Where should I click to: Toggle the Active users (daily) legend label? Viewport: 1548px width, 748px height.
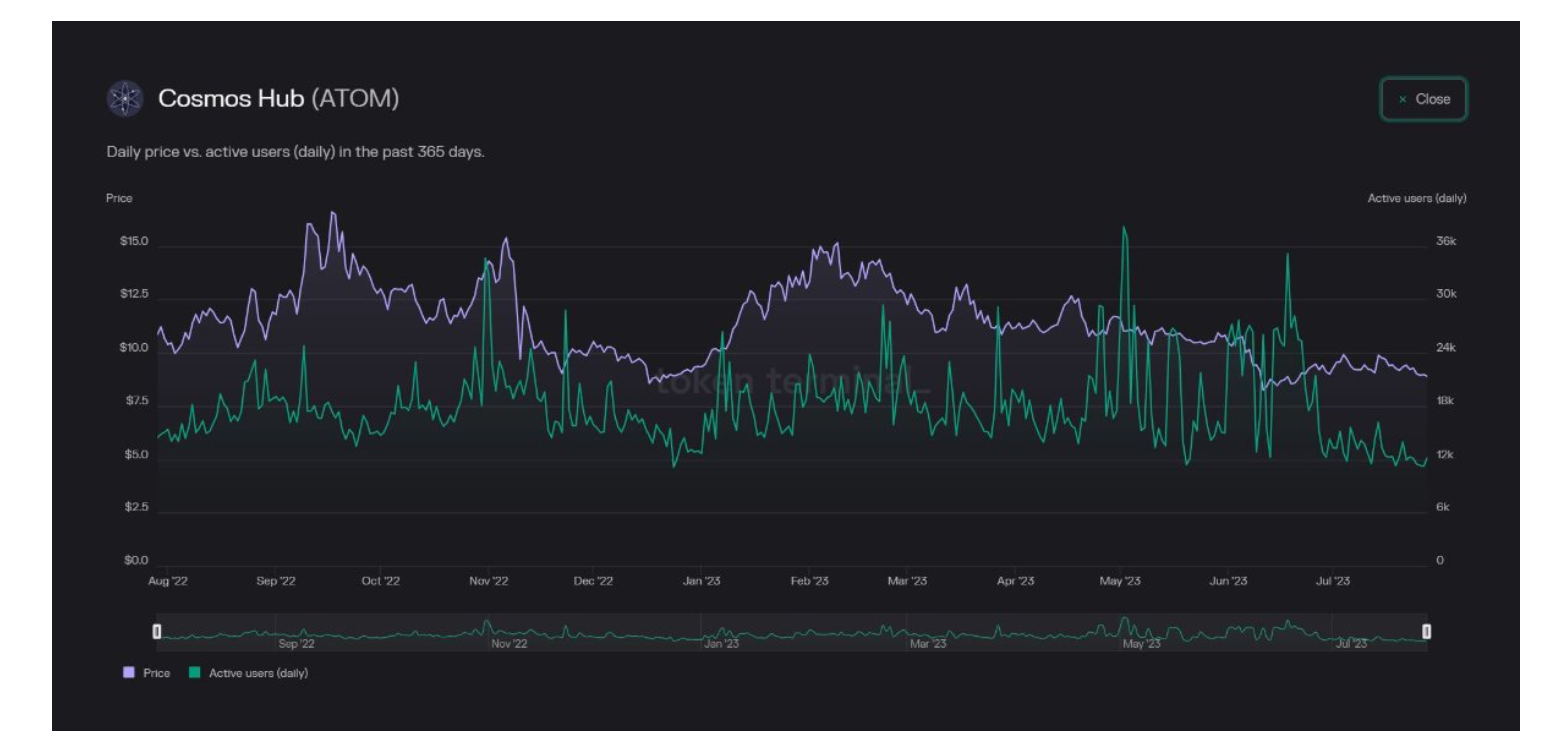258,673
